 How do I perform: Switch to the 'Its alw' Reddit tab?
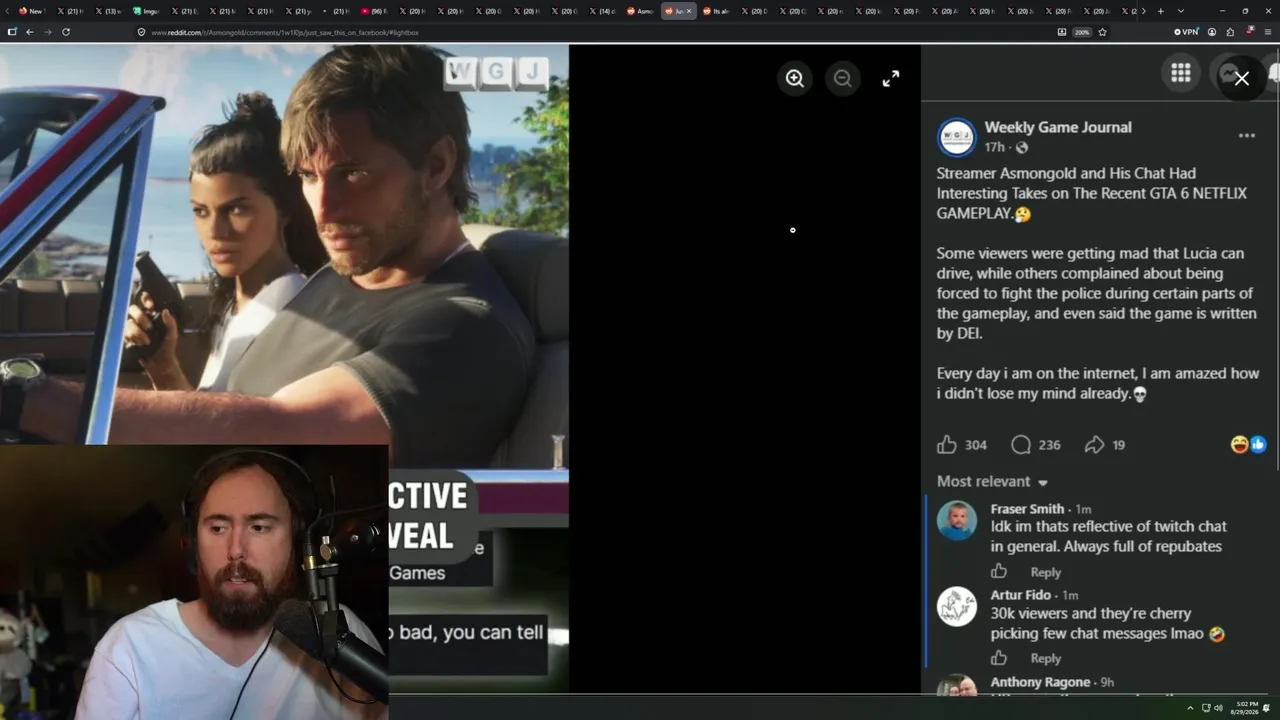coord(717,11)
